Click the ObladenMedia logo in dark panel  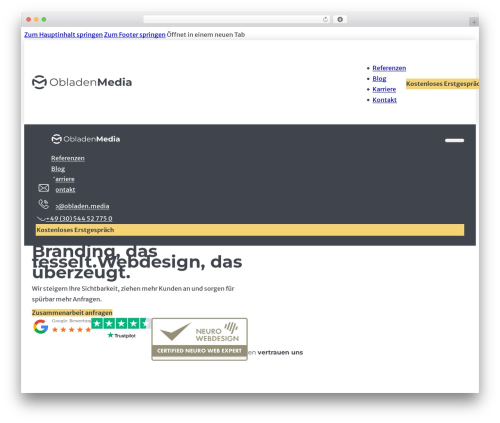86,139
